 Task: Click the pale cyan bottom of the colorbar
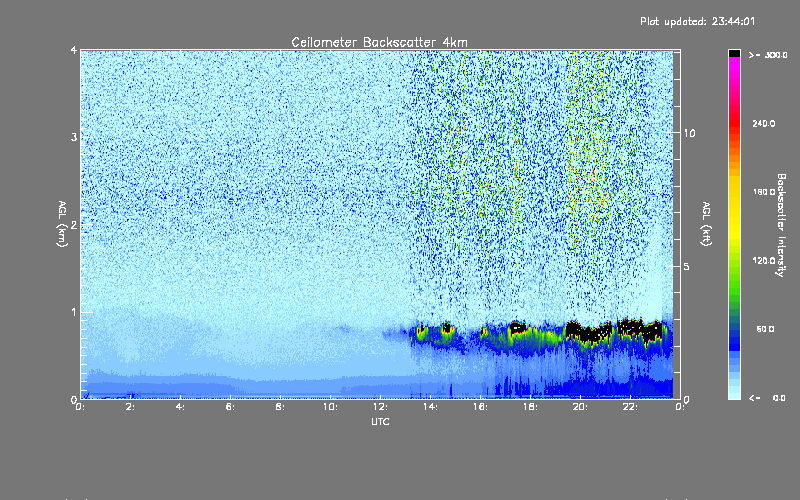point(734,393)
